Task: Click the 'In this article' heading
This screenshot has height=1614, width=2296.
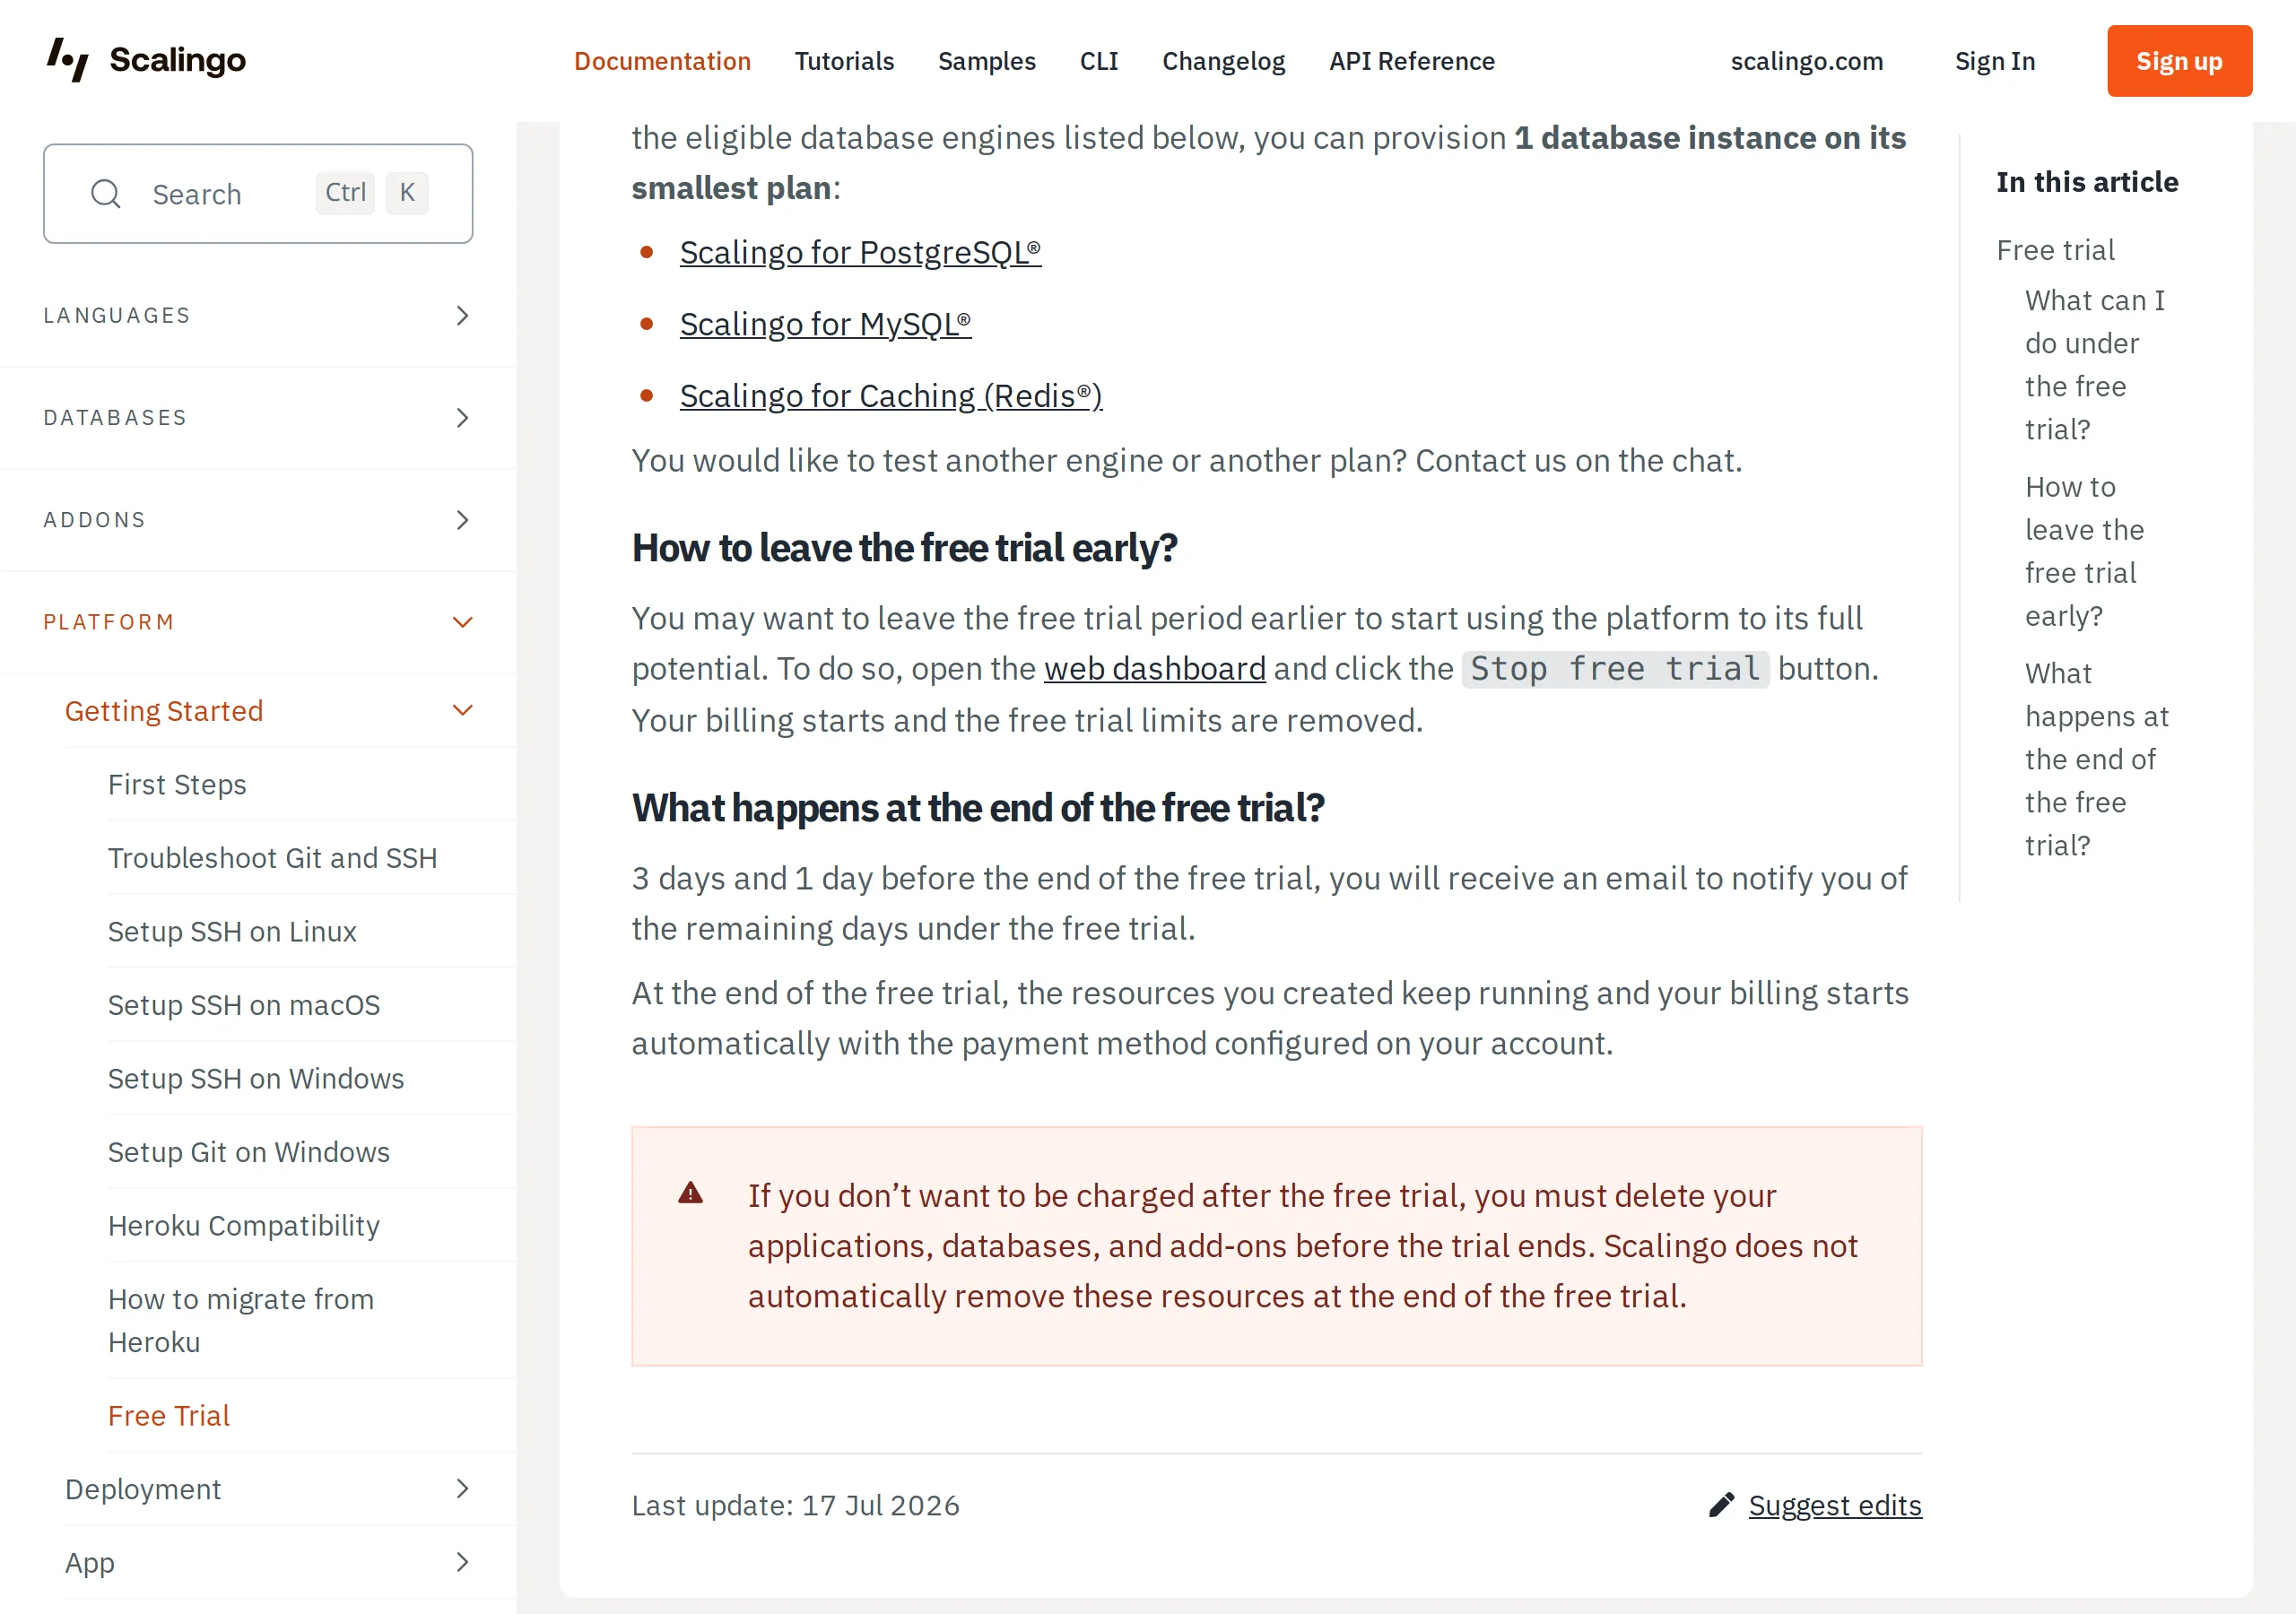Action: coord(2087,182)
